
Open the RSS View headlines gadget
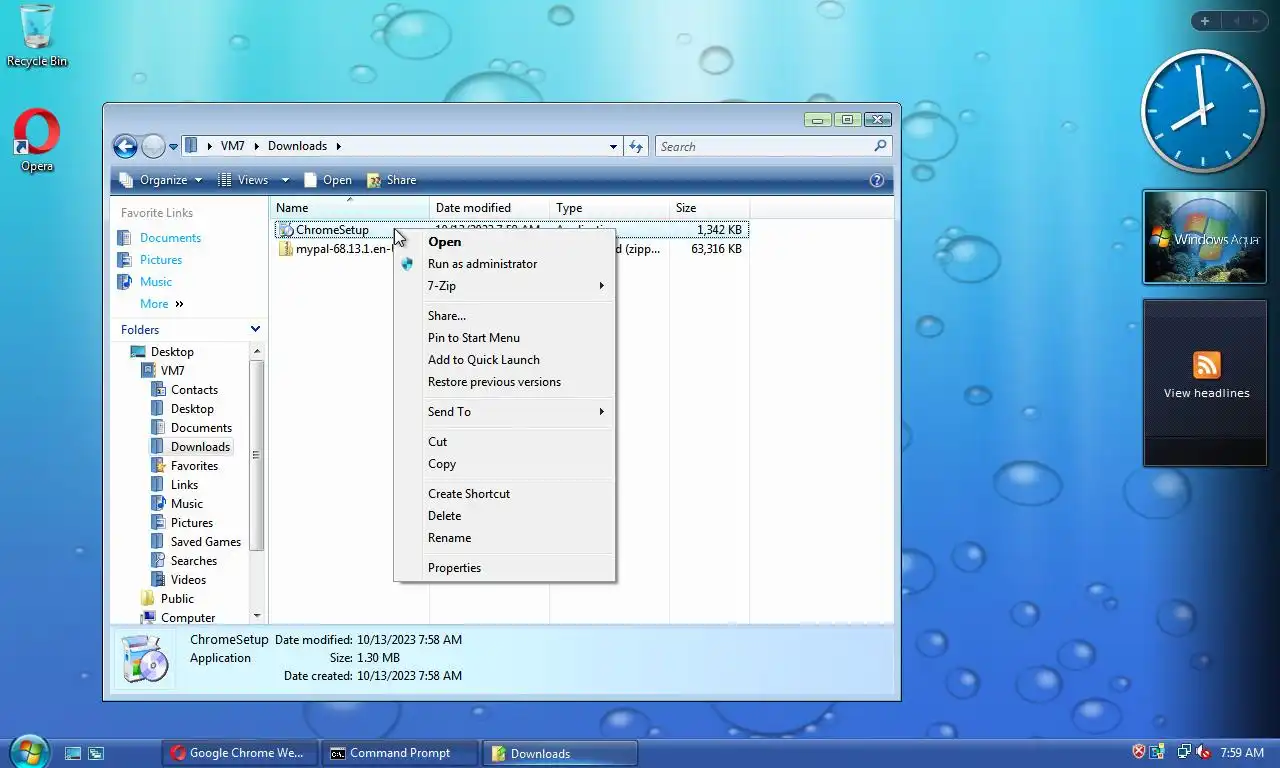pyautogui.click(x=1205, y=382)
